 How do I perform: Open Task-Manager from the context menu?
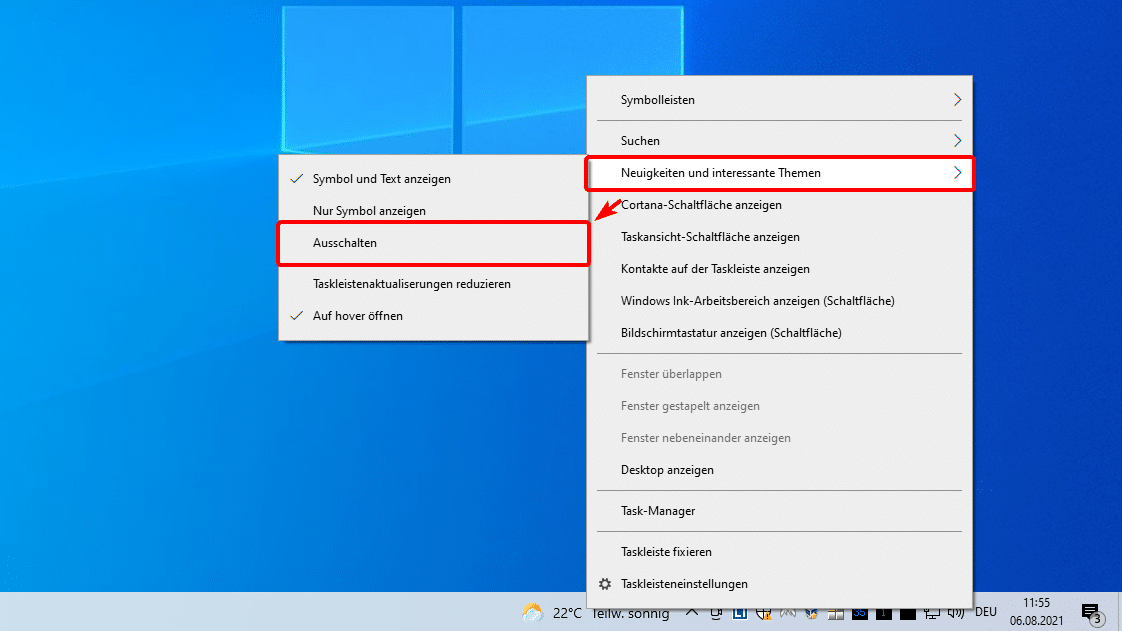pos(657,511)
